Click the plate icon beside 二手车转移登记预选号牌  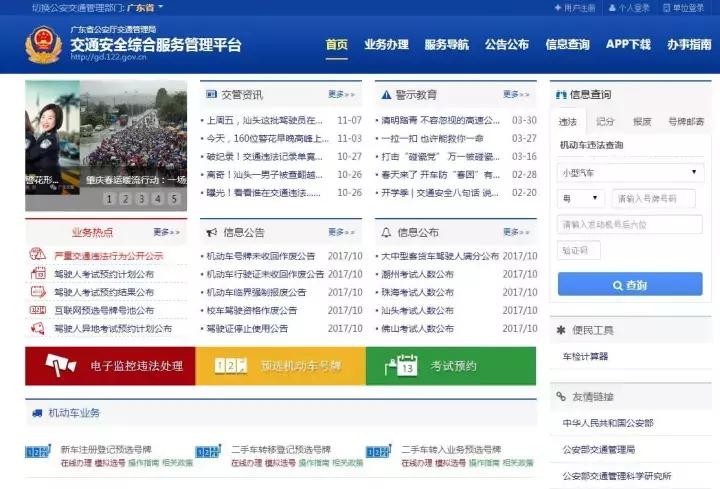pos(209,453)
